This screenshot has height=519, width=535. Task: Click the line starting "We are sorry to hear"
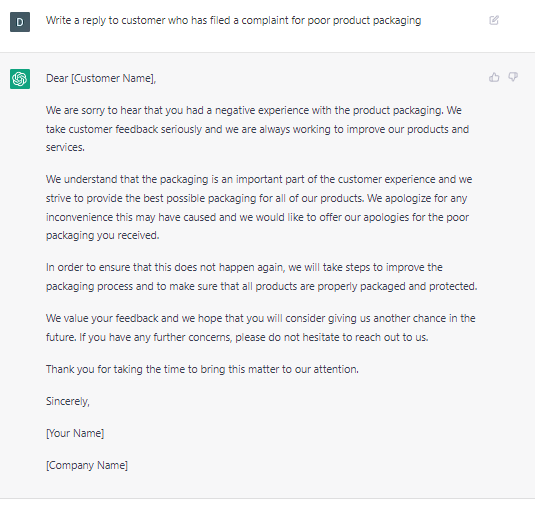(x=254, y=111)
